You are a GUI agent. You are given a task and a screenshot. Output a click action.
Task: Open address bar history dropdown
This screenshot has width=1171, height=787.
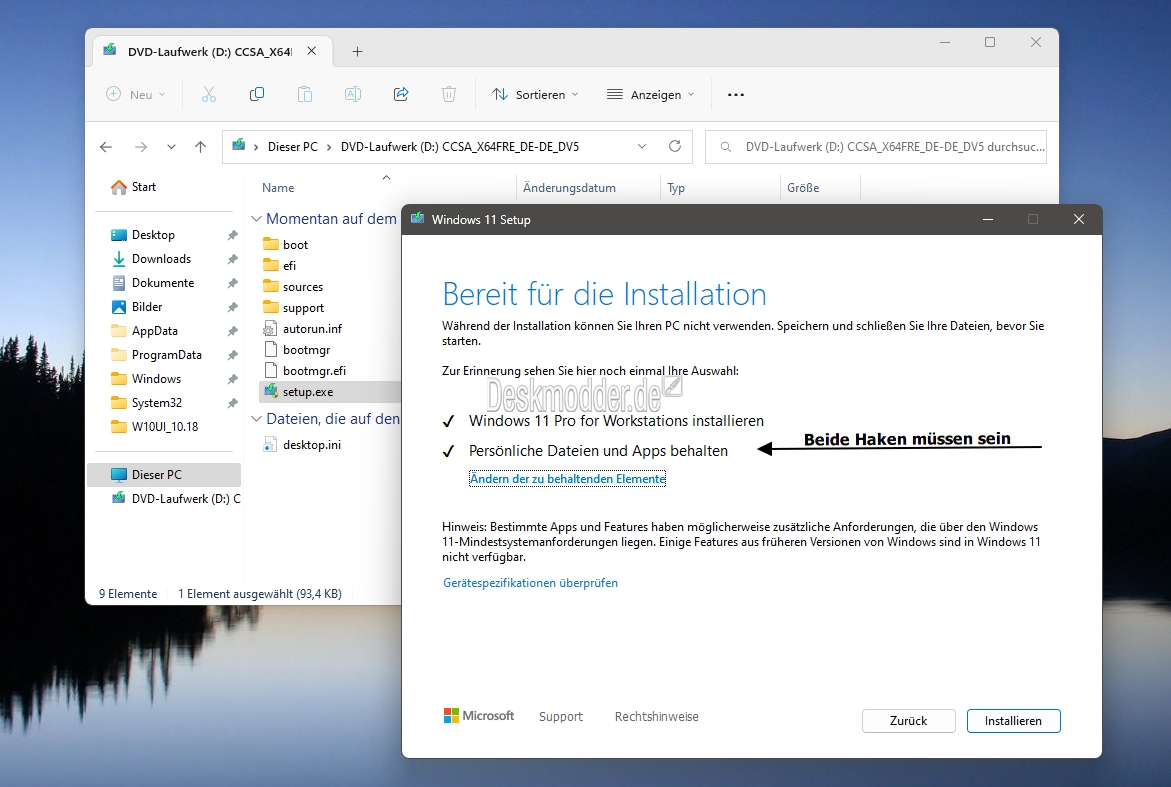[x=642, y=146]
